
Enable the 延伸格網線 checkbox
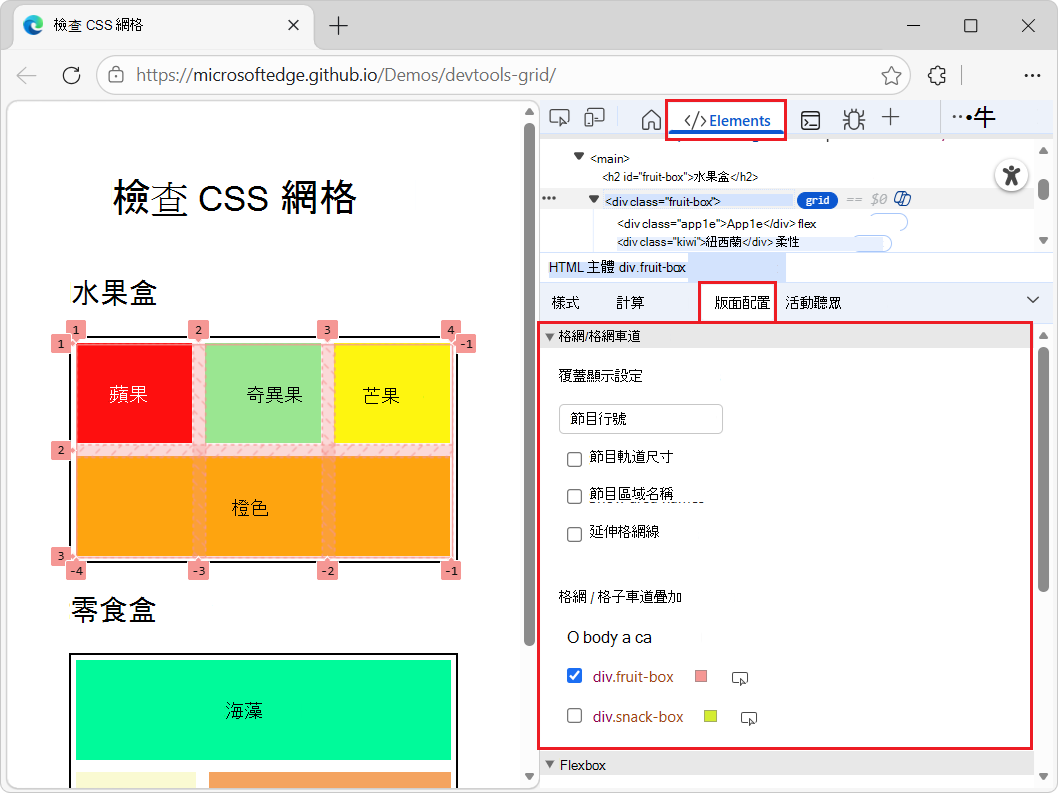pyautogui.click(x=574, y=535)
